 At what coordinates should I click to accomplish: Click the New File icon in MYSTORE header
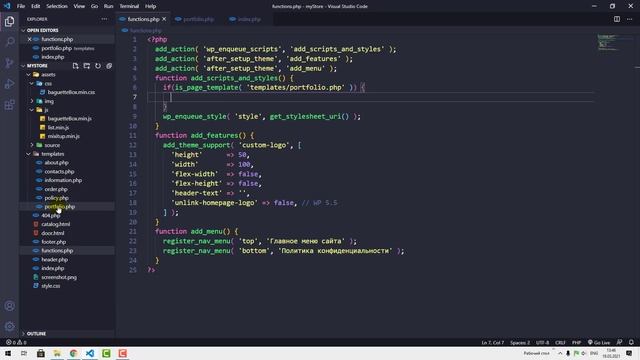(x=76, y=66)
